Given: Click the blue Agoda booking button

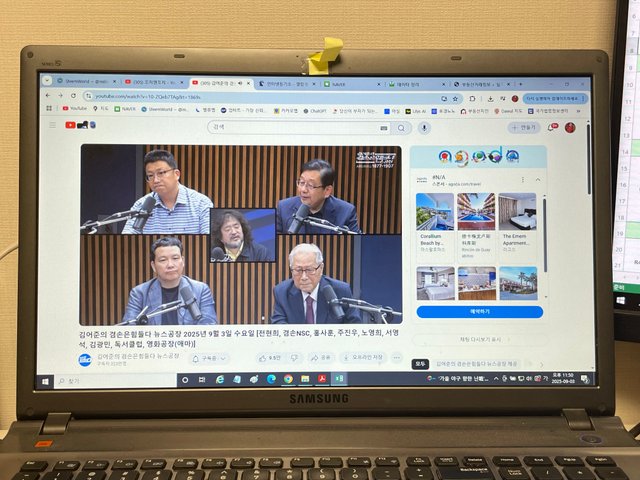Looking at the screenshot, I should pyautogui.click(x=480, y=312).
